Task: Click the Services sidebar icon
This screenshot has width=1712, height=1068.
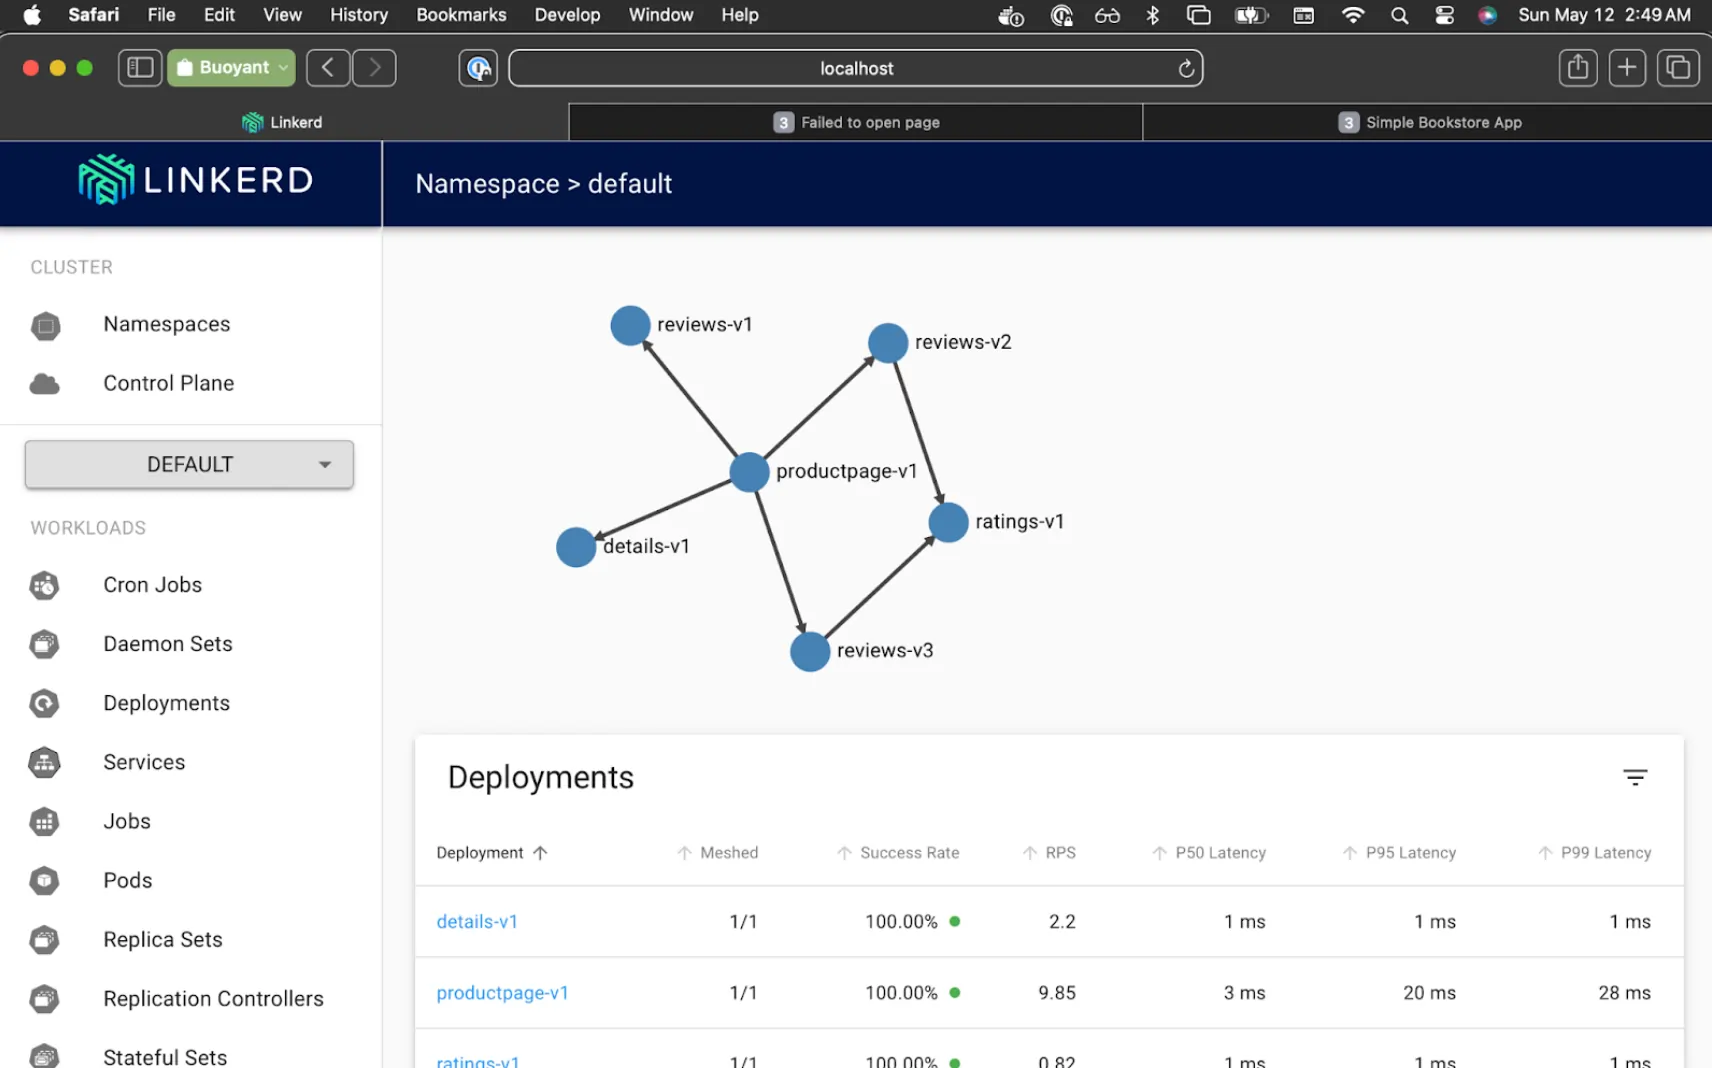Action: (x=45, y=763)
